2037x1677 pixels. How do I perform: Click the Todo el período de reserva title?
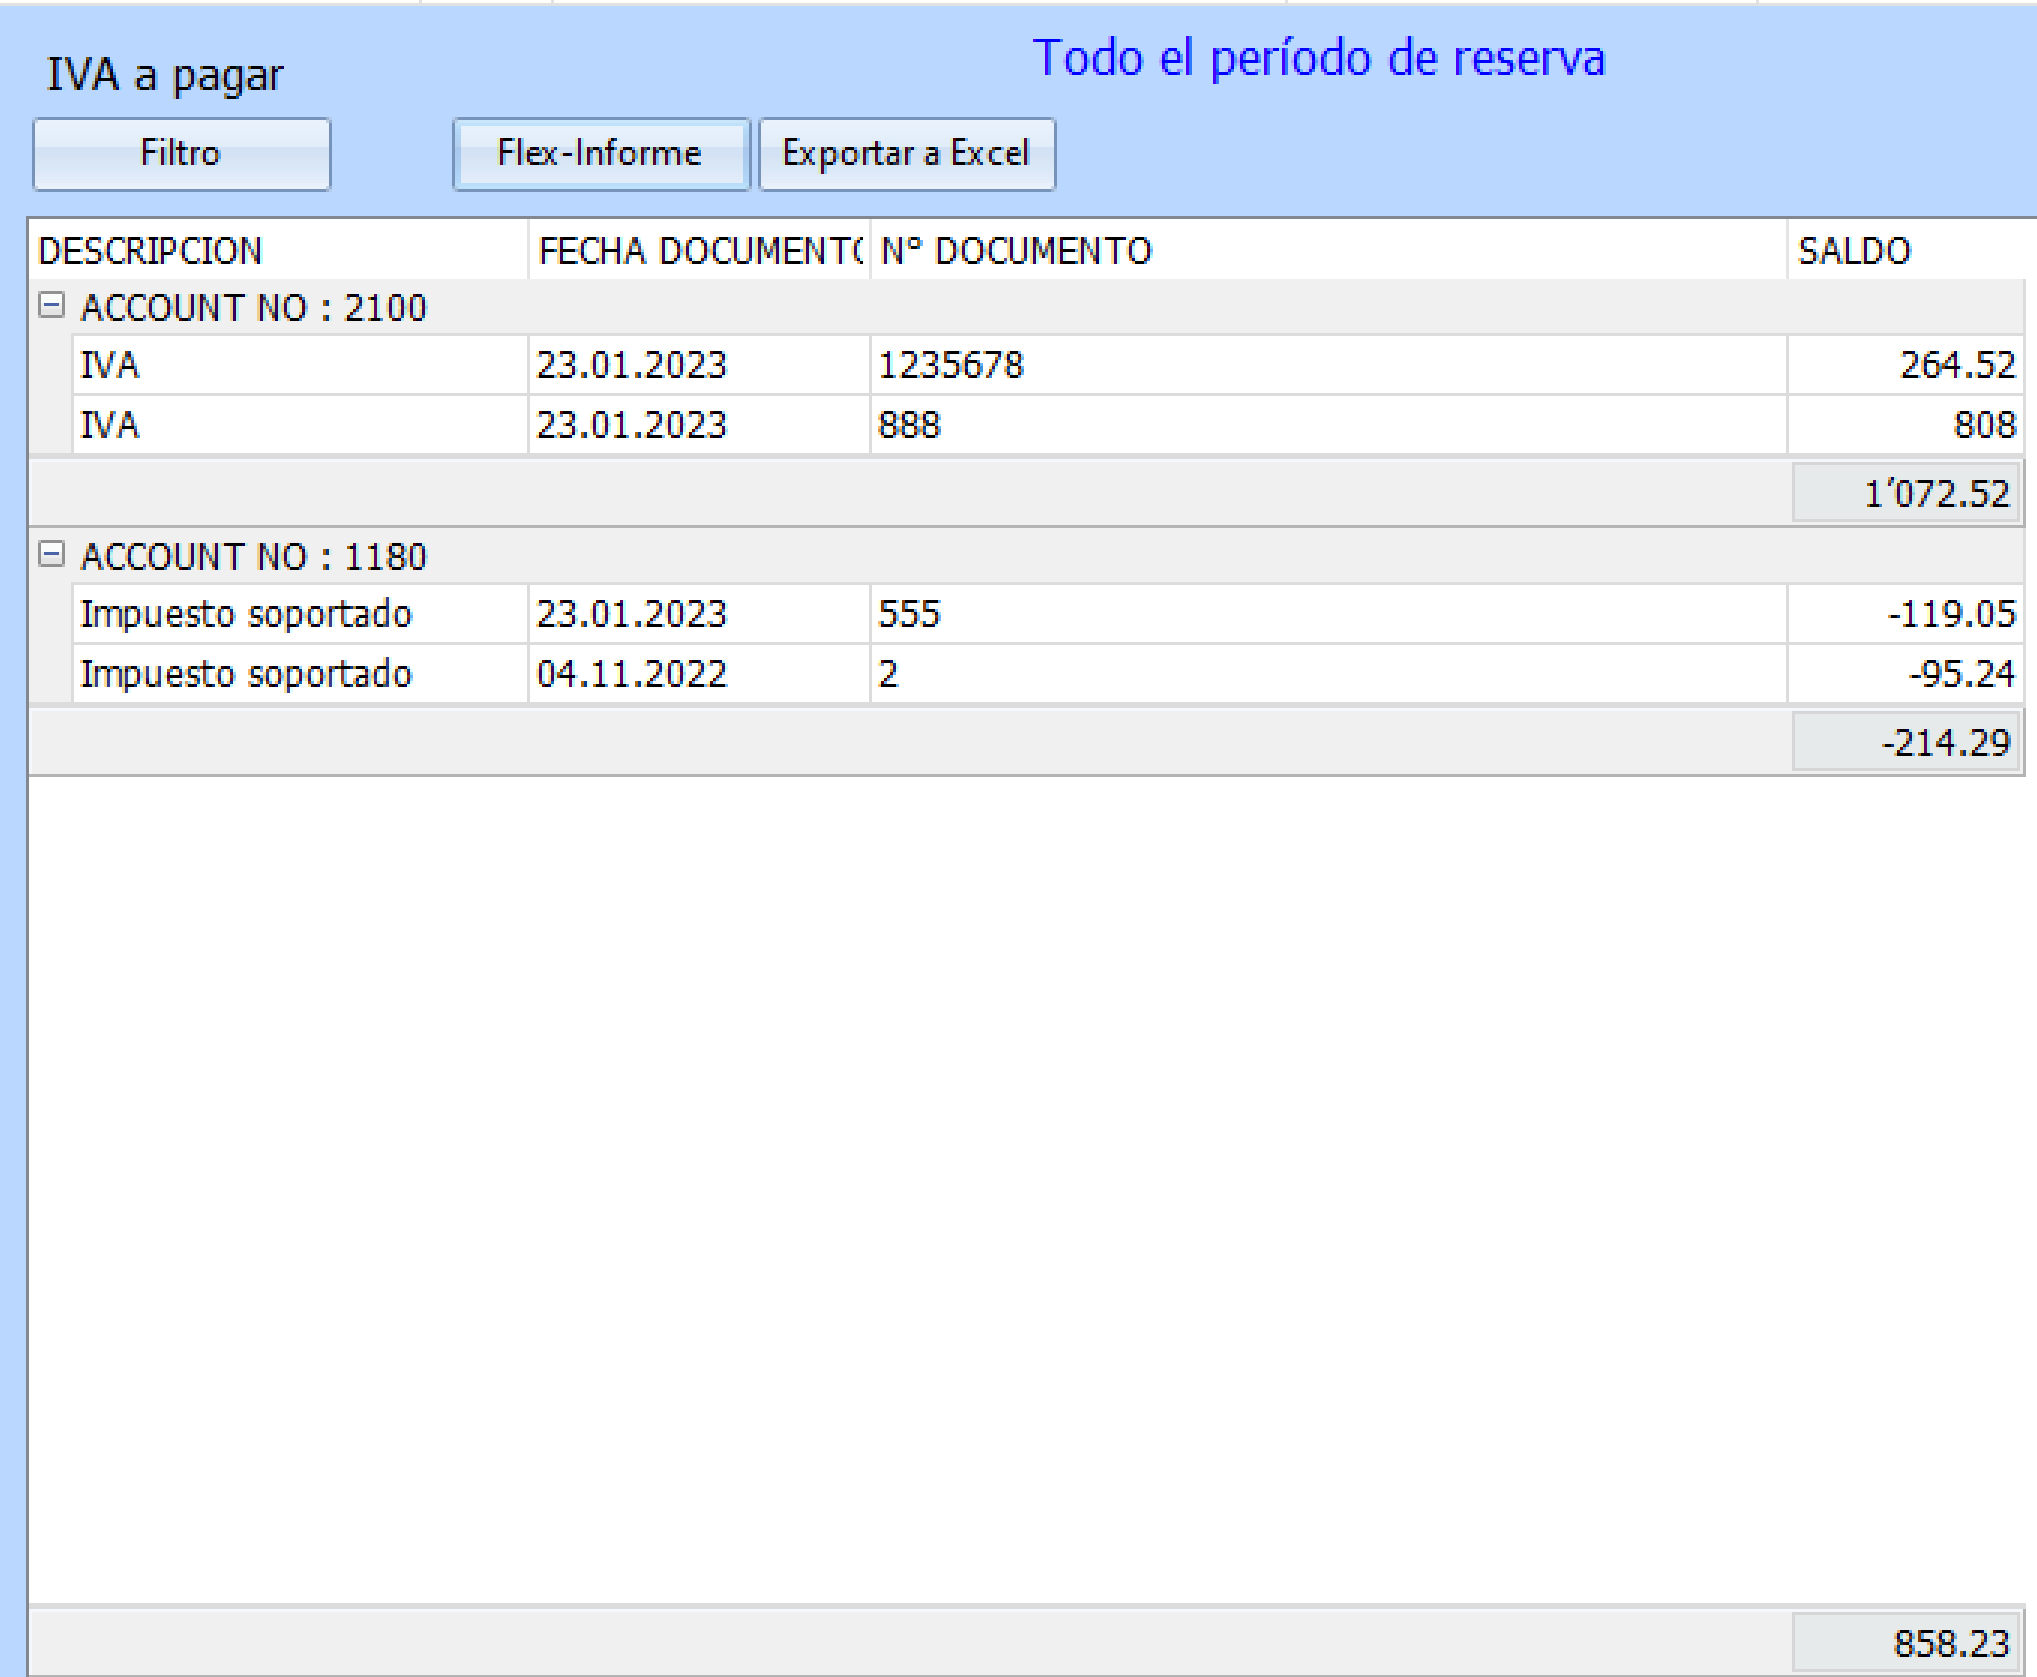pyautogui.click(x=1318, y=58)
